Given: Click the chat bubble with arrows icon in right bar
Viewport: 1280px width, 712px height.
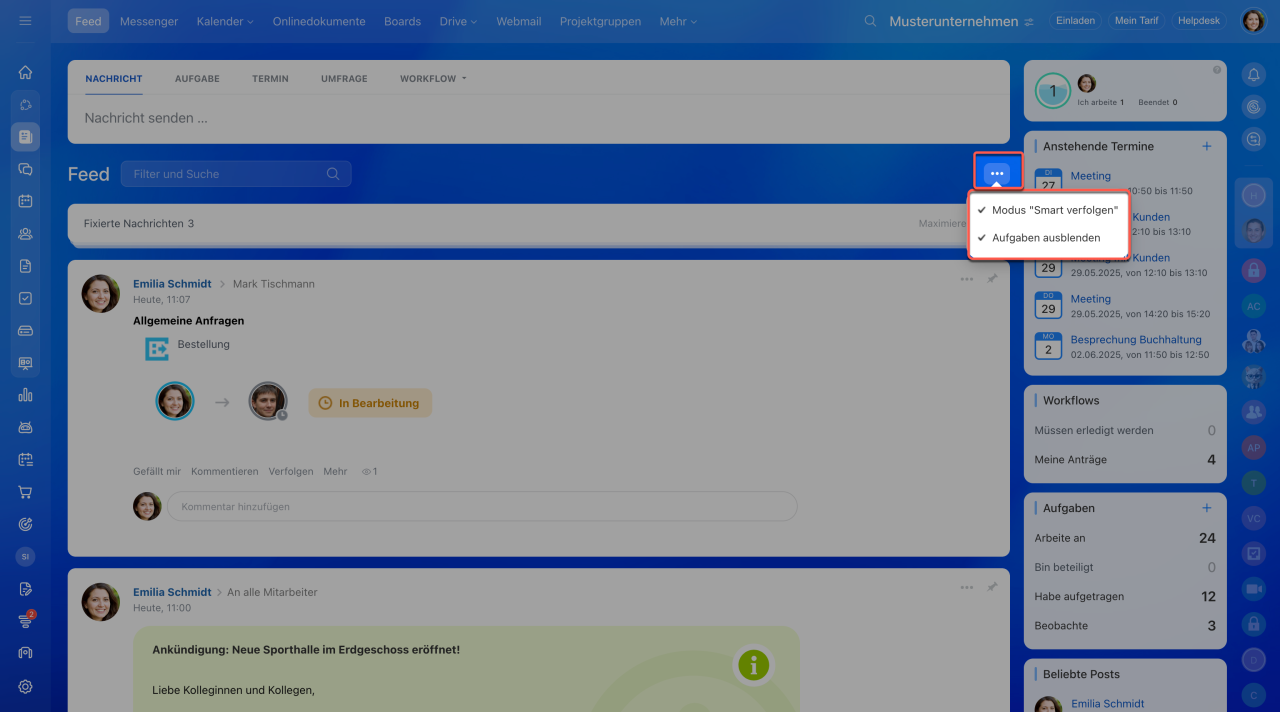Looking at the screenshot, I should pyautogui.click(x=1253, y=139).
